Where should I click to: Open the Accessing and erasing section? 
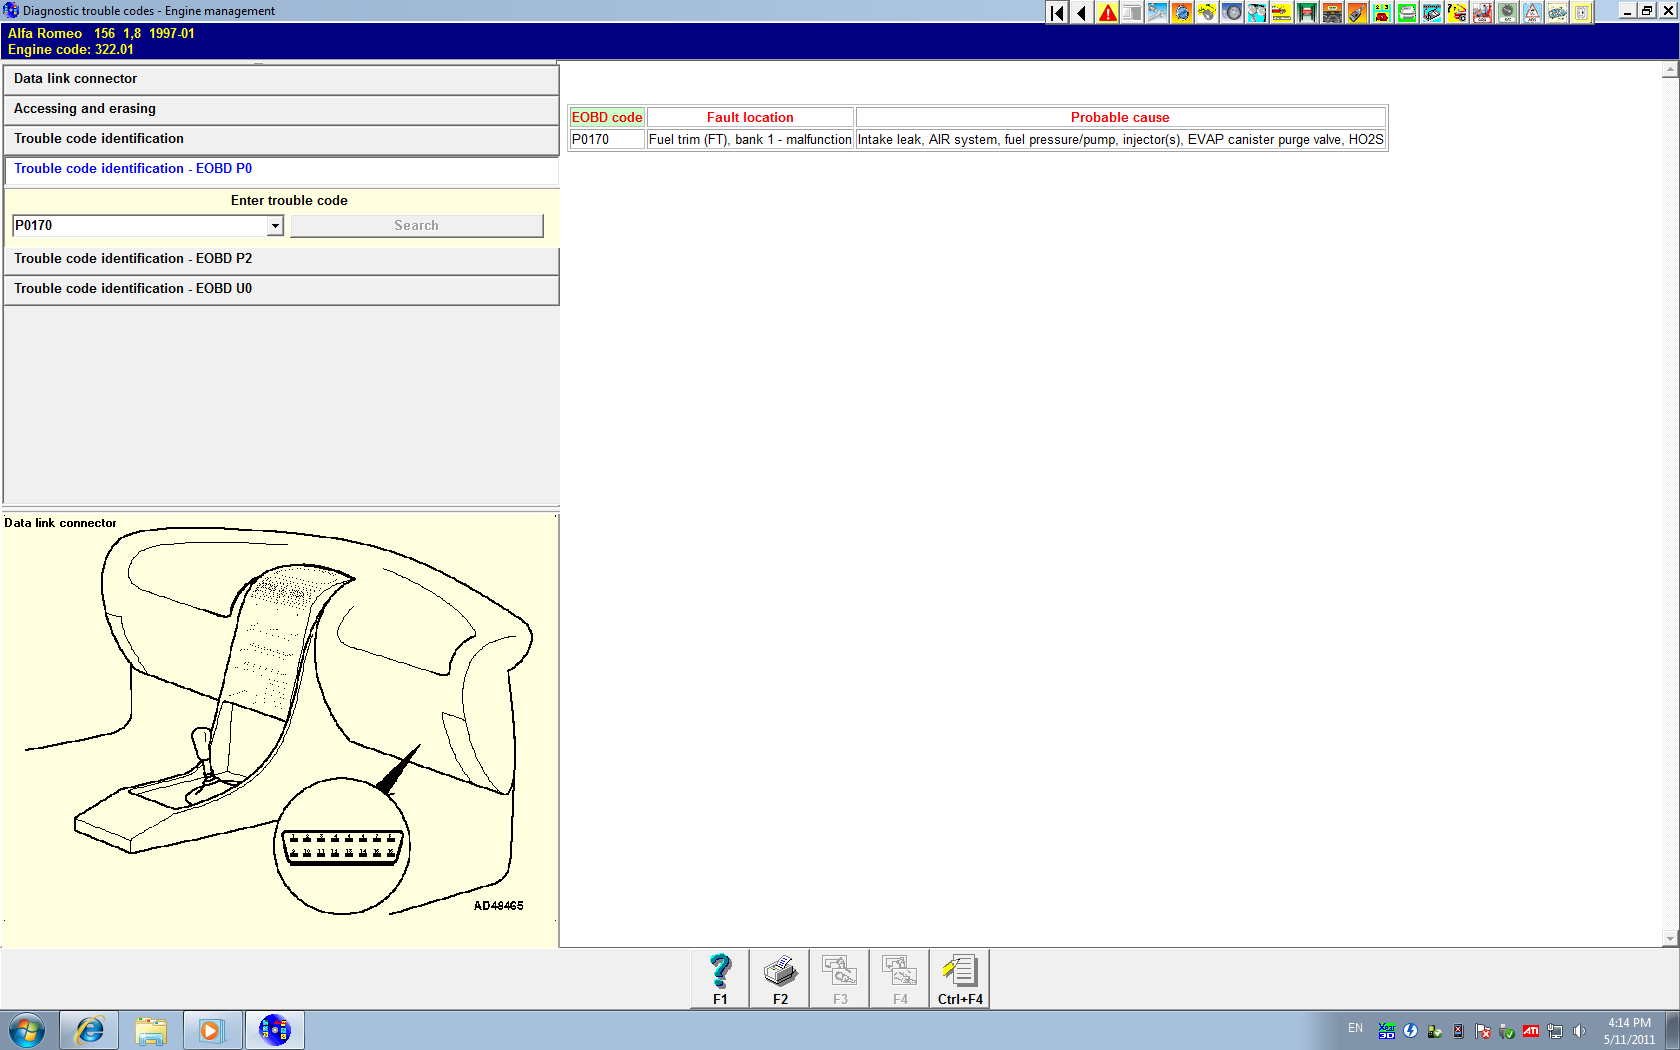tap(280, 109)
